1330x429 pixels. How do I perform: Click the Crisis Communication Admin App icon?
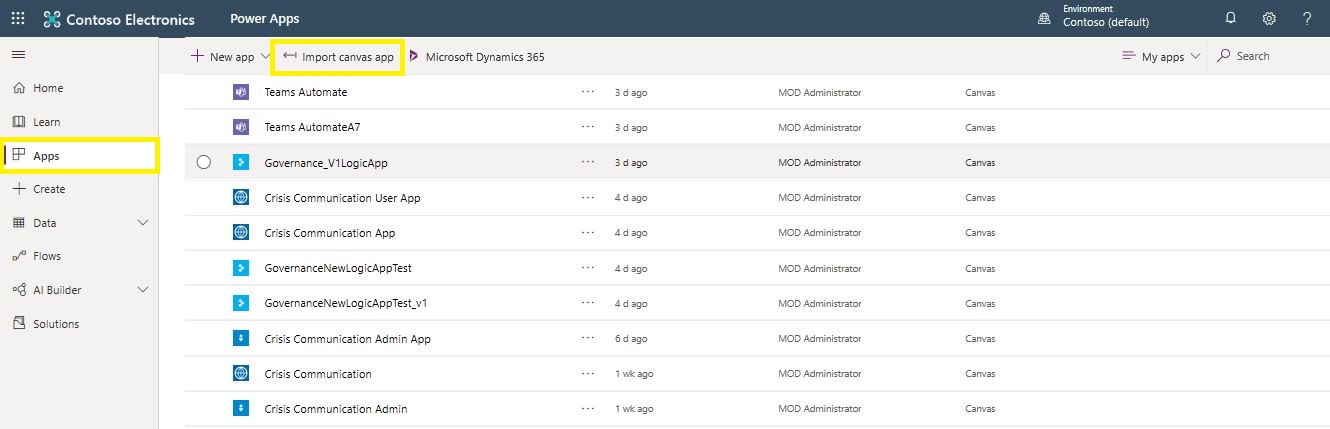(x=240, y=339)
